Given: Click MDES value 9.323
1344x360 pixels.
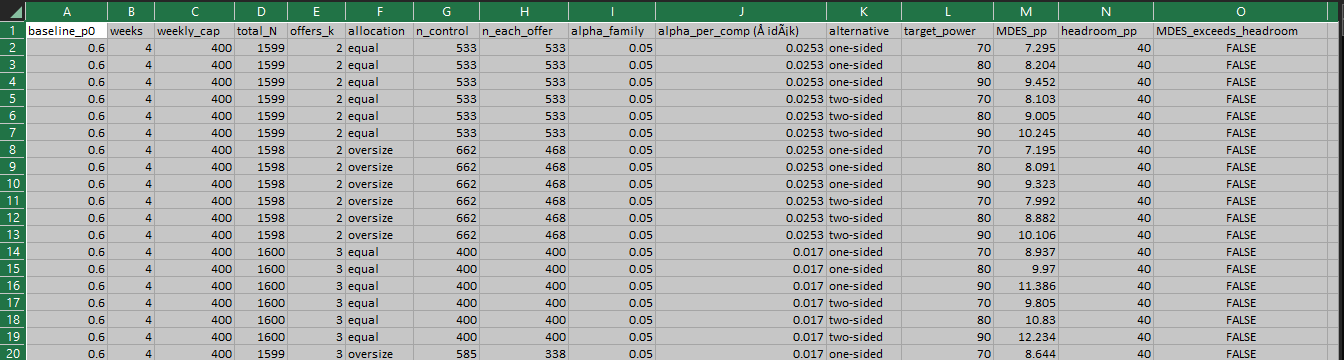Looking at the screenshot, I should 1026,184.
